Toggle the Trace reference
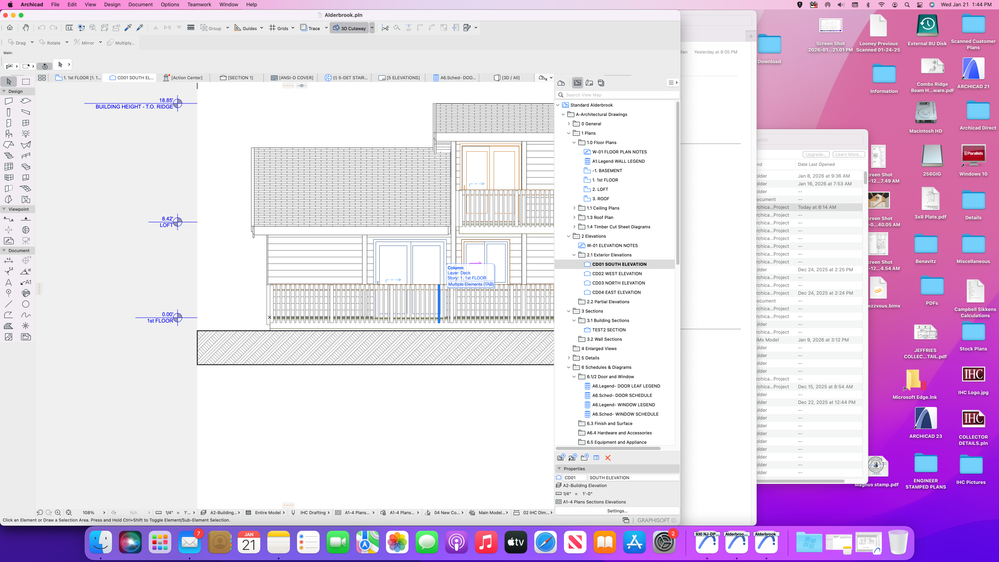Viewport: 999px width, 562px height. point(310,28)
